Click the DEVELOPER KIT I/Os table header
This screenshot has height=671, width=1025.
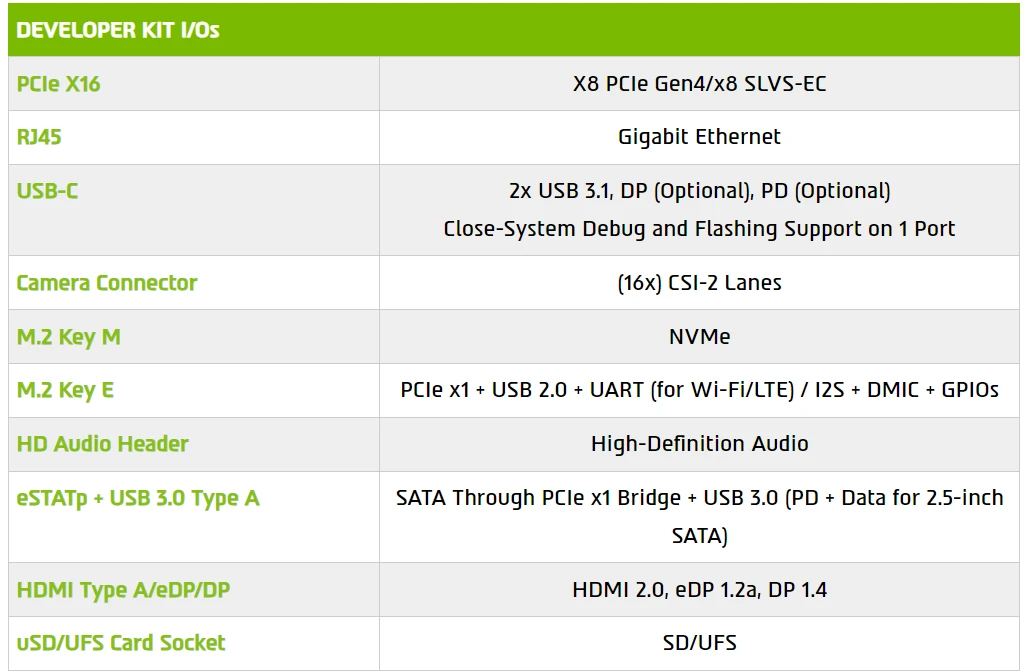pyautogui.click(x=118, y=30)
